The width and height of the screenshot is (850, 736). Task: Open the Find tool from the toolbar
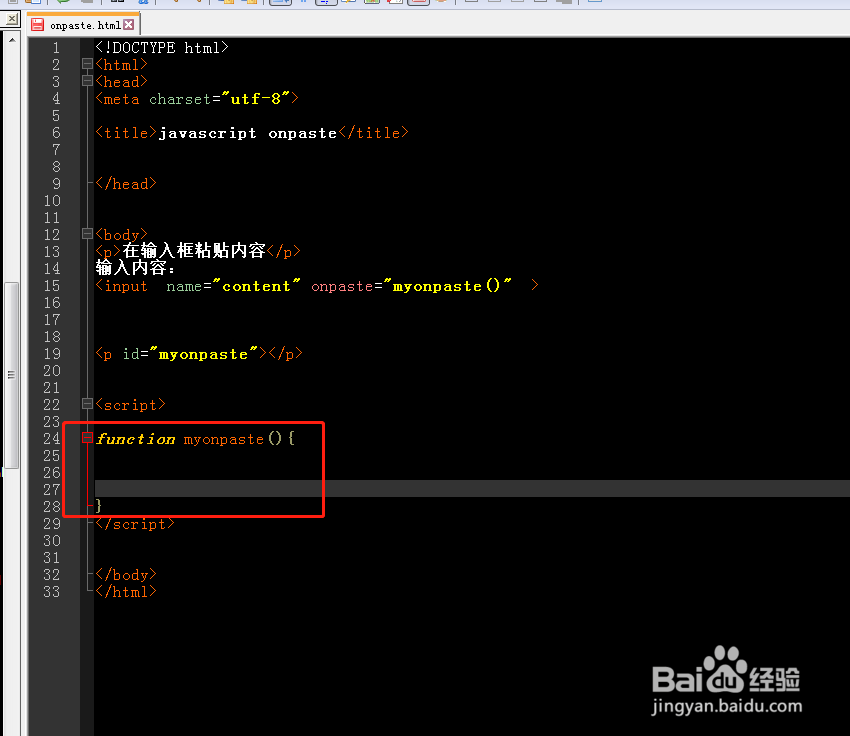(x=143, y=4)
